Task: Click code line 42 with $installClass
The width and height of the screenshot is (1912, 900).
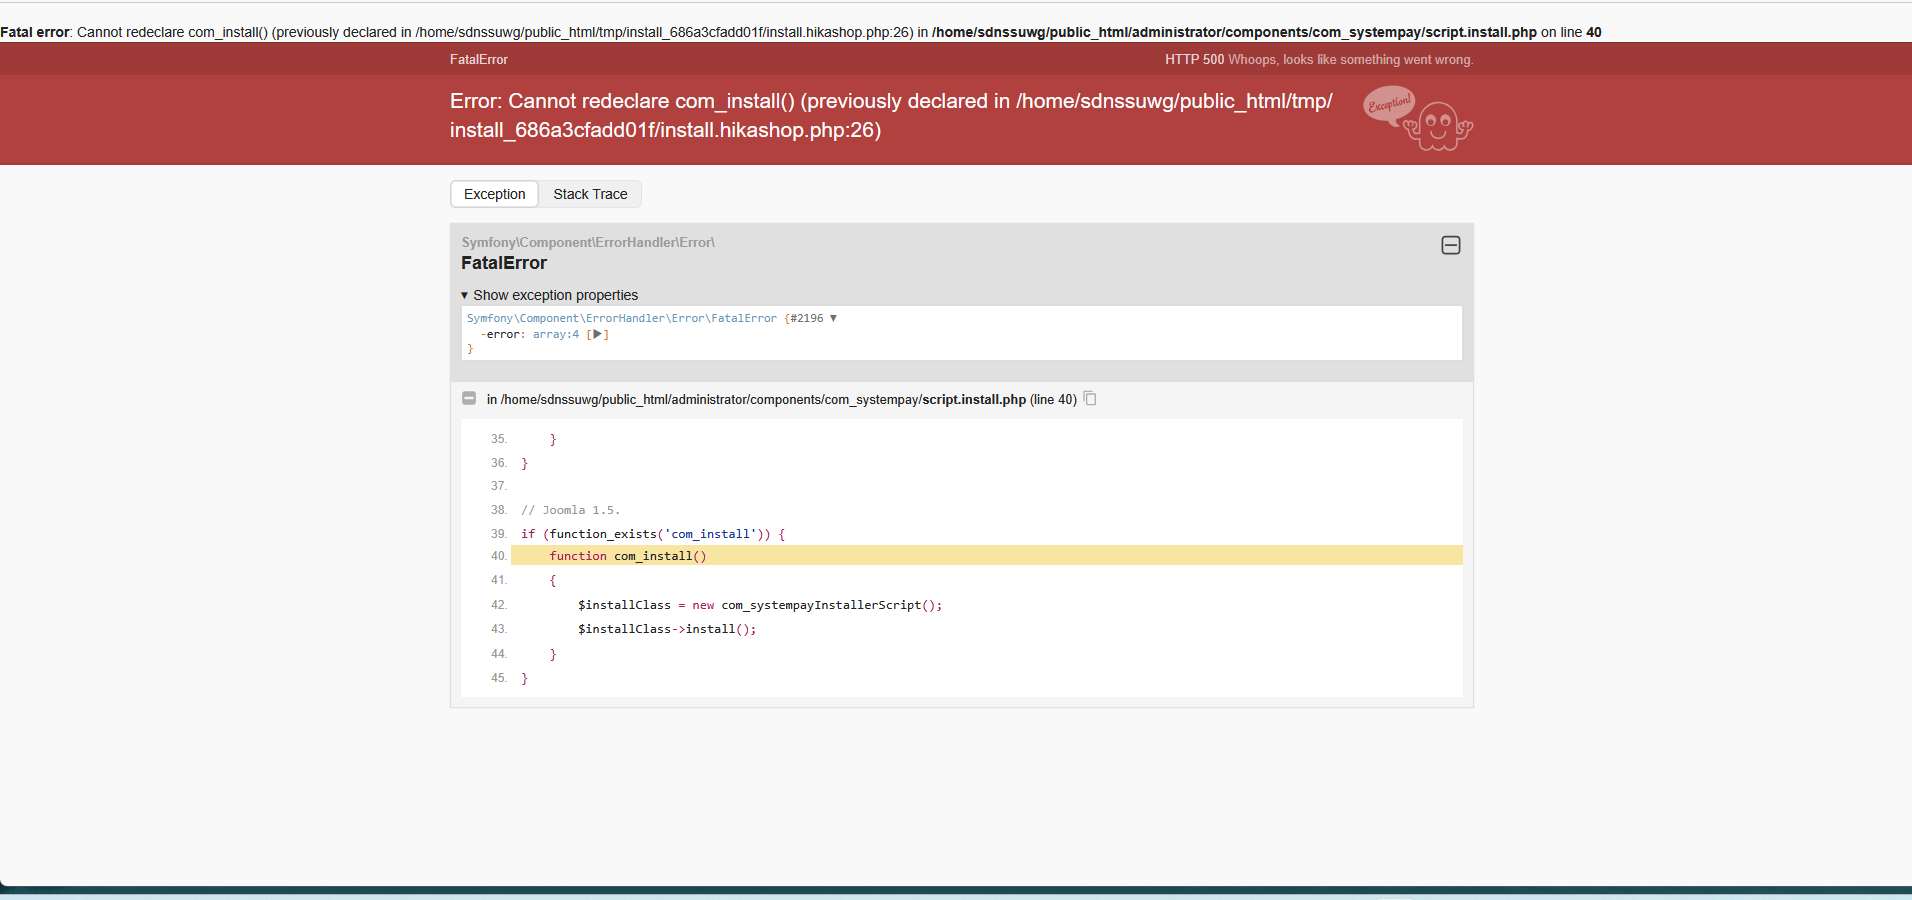Action: [759, 605]
